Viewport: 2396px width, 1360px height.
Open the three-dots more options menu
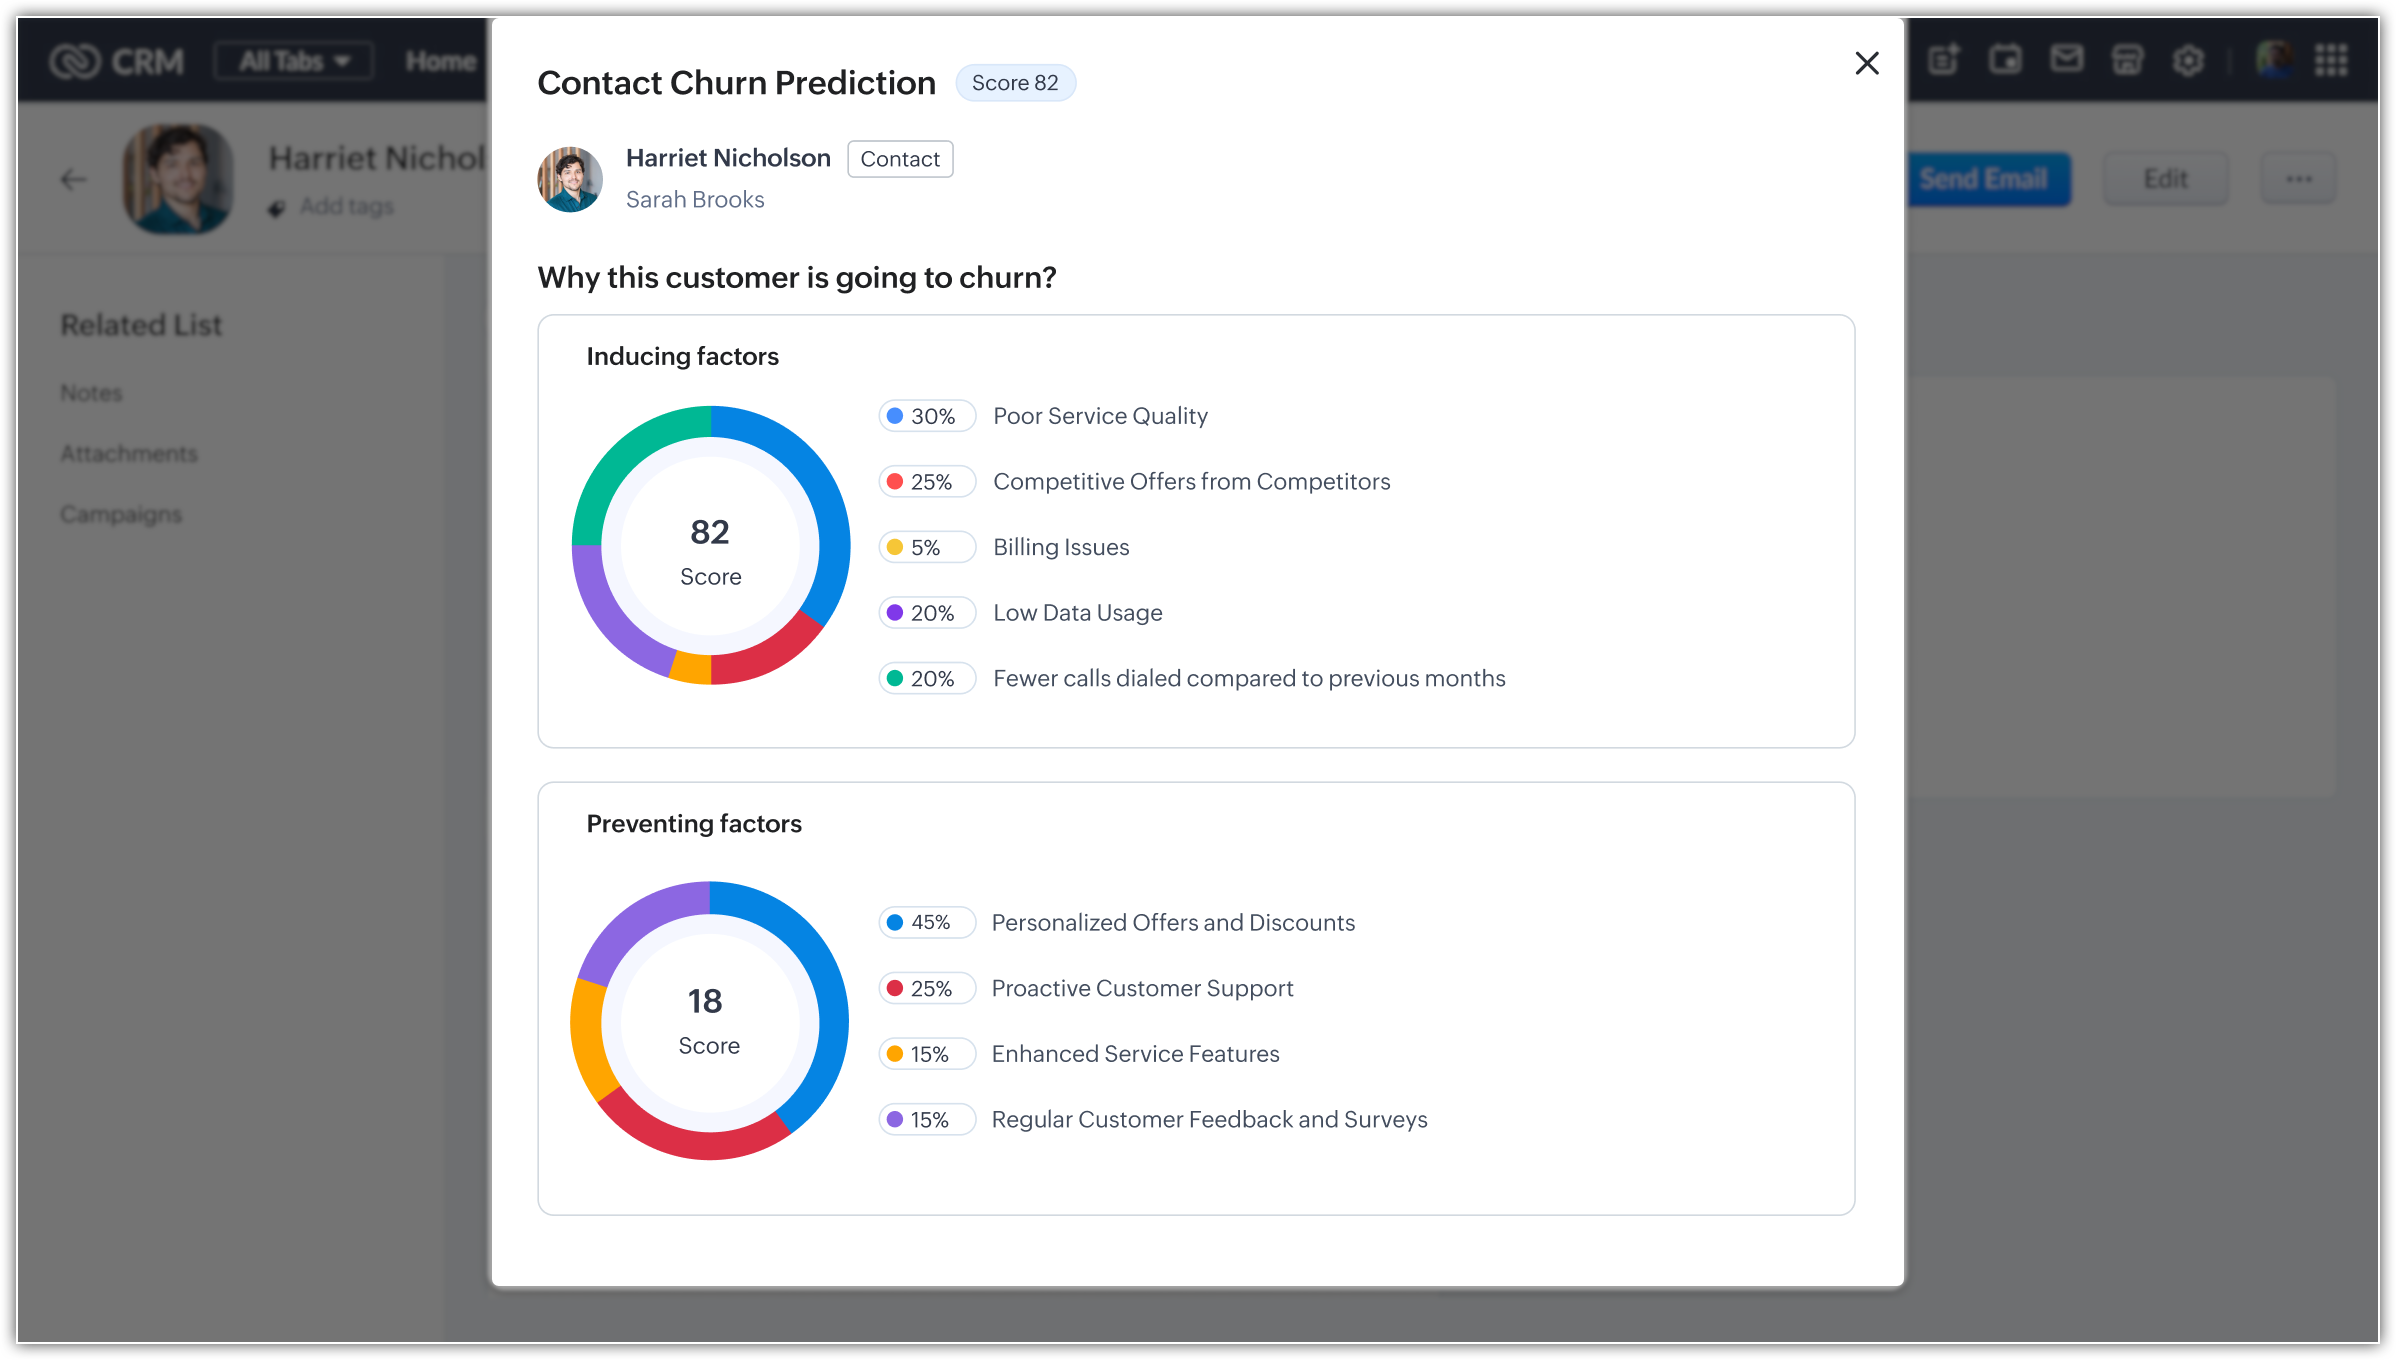[2298, 180]
